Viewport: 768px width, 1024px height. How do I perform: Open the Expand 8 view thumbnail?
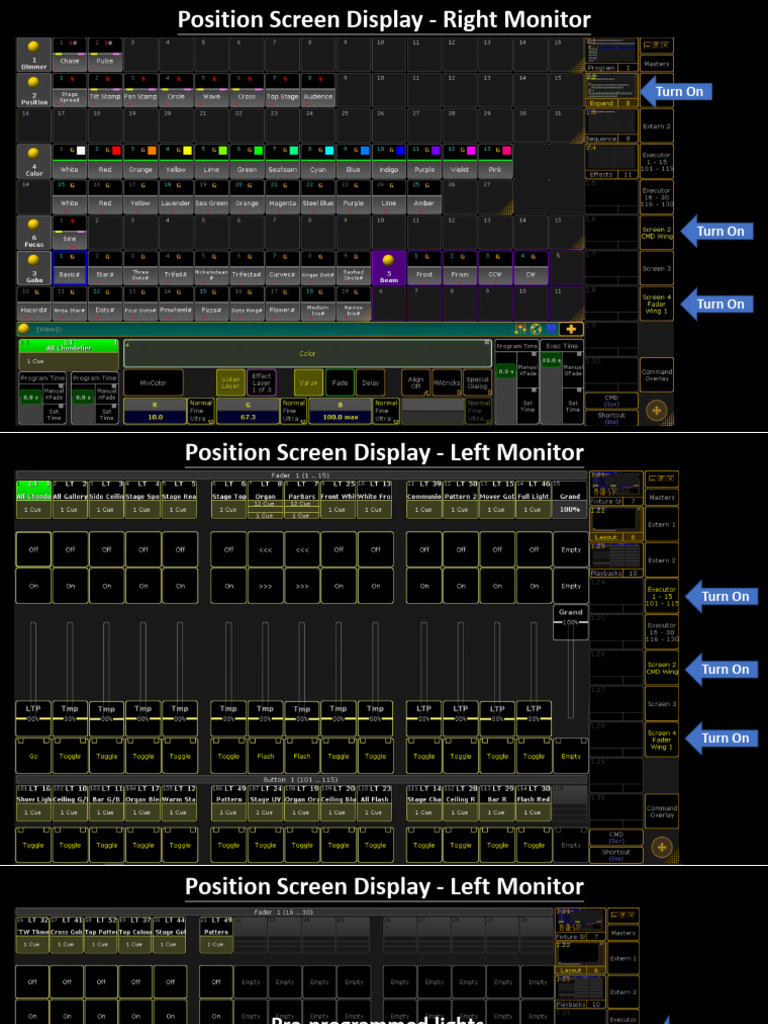(x=611, y=91)
